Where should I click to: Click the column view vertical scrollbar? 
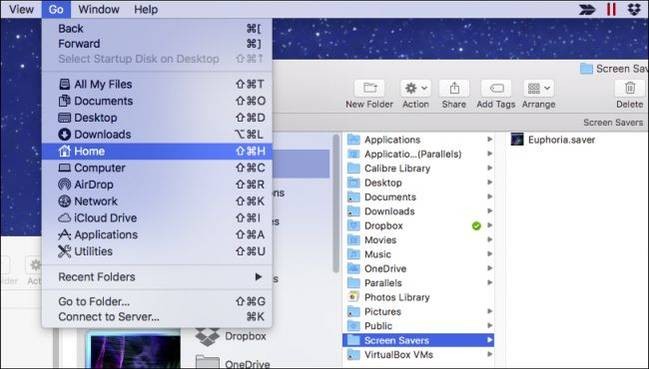click(336, 204)
